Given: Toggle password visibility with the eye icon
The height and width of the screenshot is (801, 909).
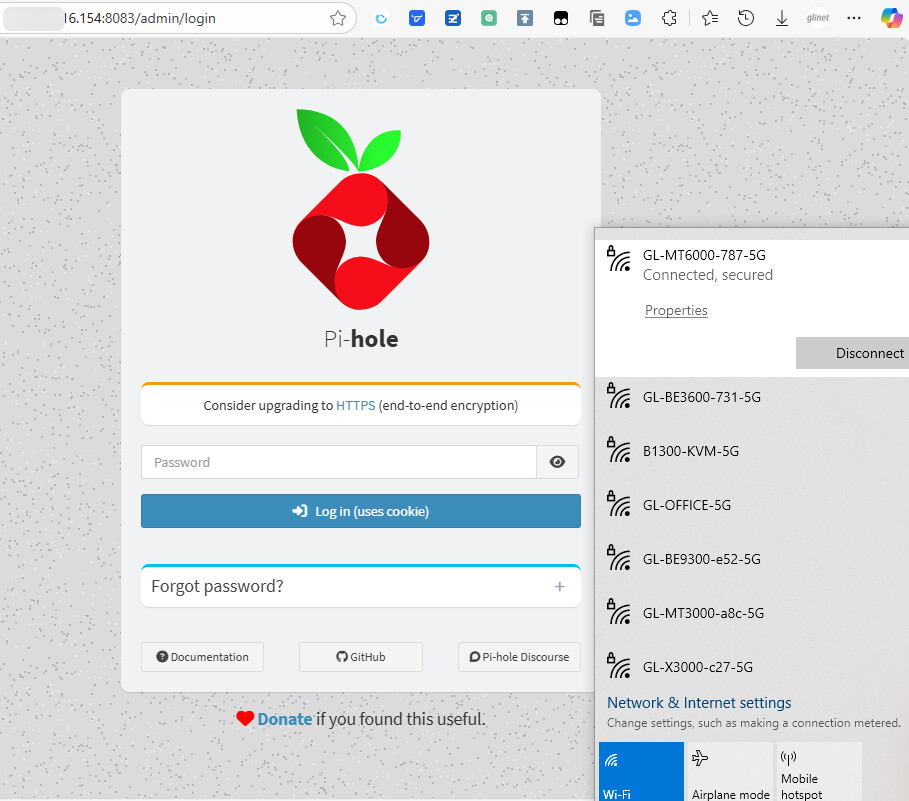Looking at the screenshot, I should point(558,462).
